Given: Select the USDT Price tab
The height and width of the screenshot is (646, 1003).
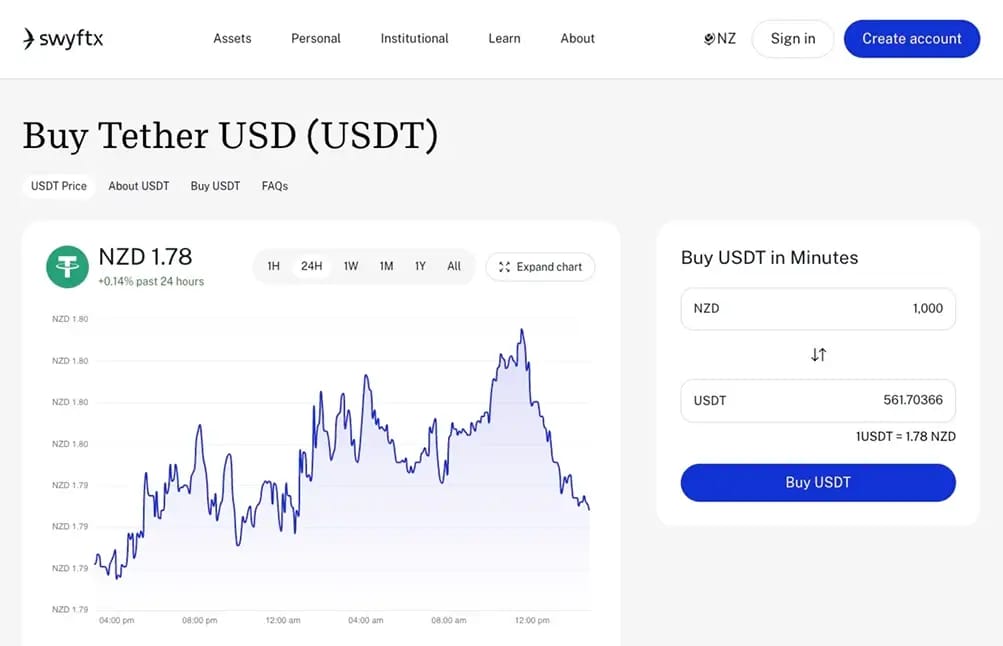Looking at the screenshot, I should coord(59,186).
